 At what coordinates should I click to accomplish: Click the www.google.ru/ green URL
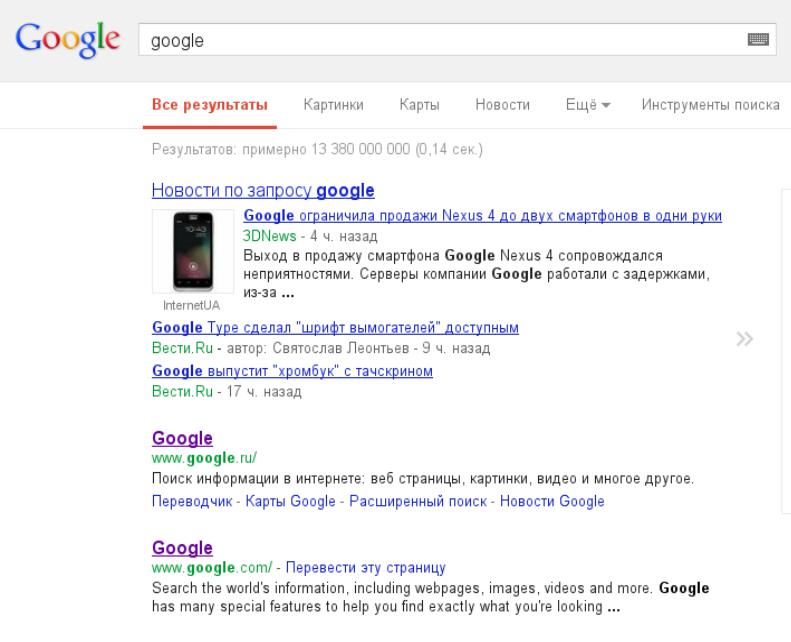pyautogui.click(x=204, y=458)
